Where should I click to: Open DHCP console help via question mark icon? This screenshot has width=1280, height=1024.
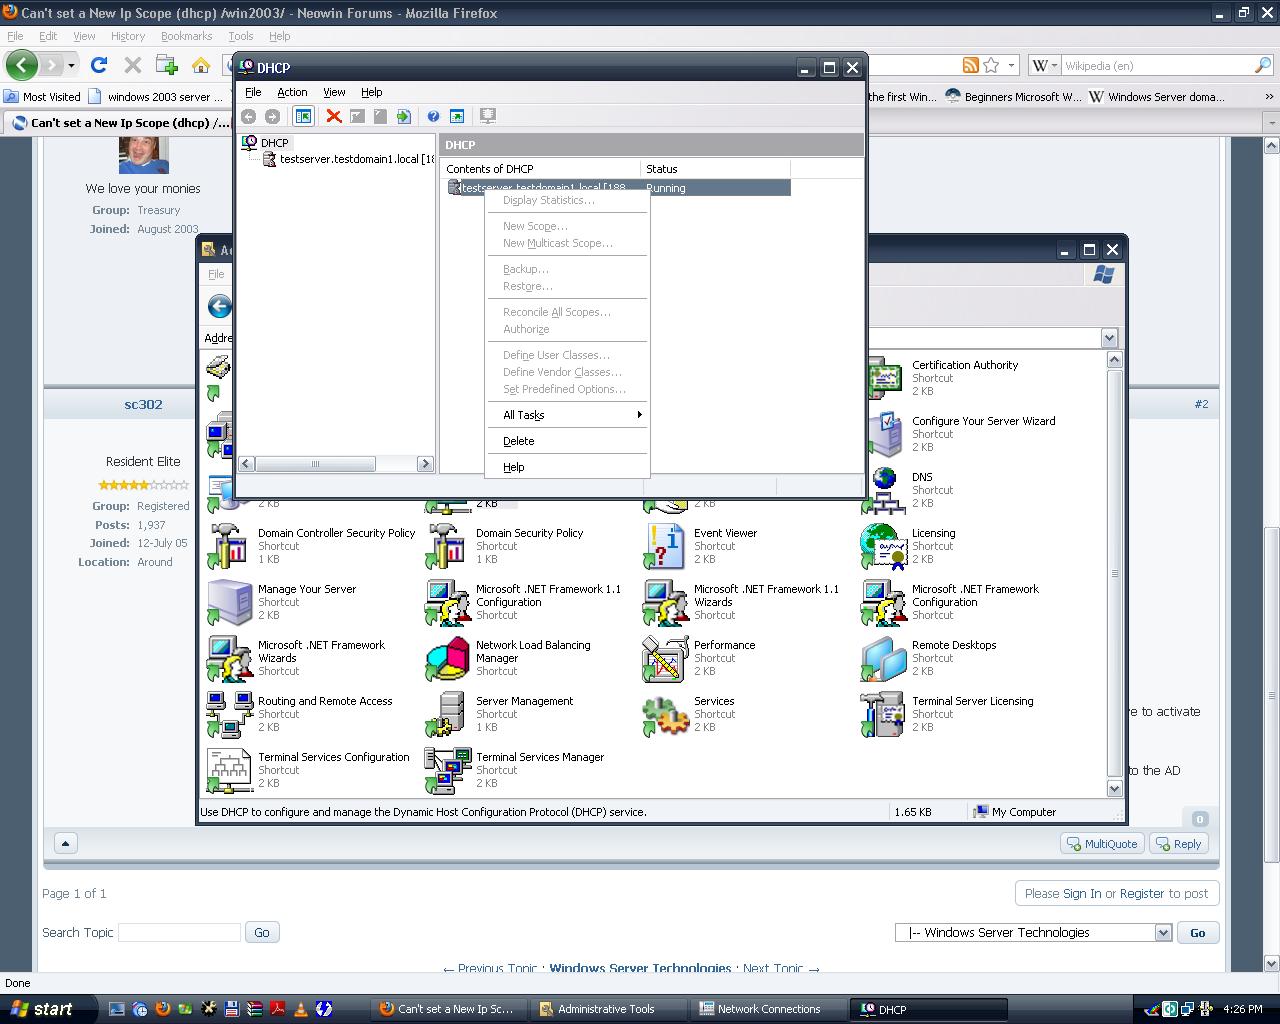433,116
